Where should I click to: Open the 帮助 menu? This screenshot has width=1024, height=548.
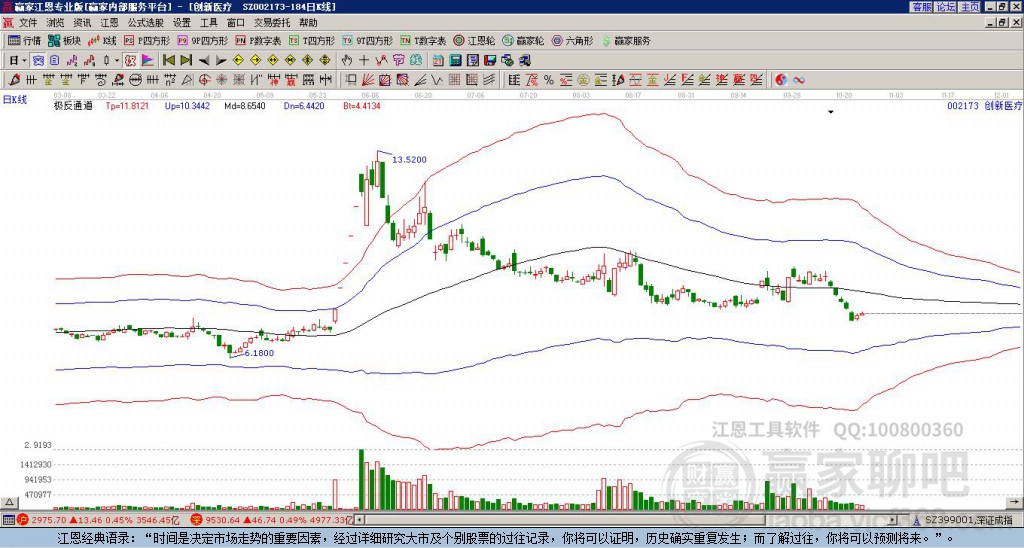tap(308, 23)
